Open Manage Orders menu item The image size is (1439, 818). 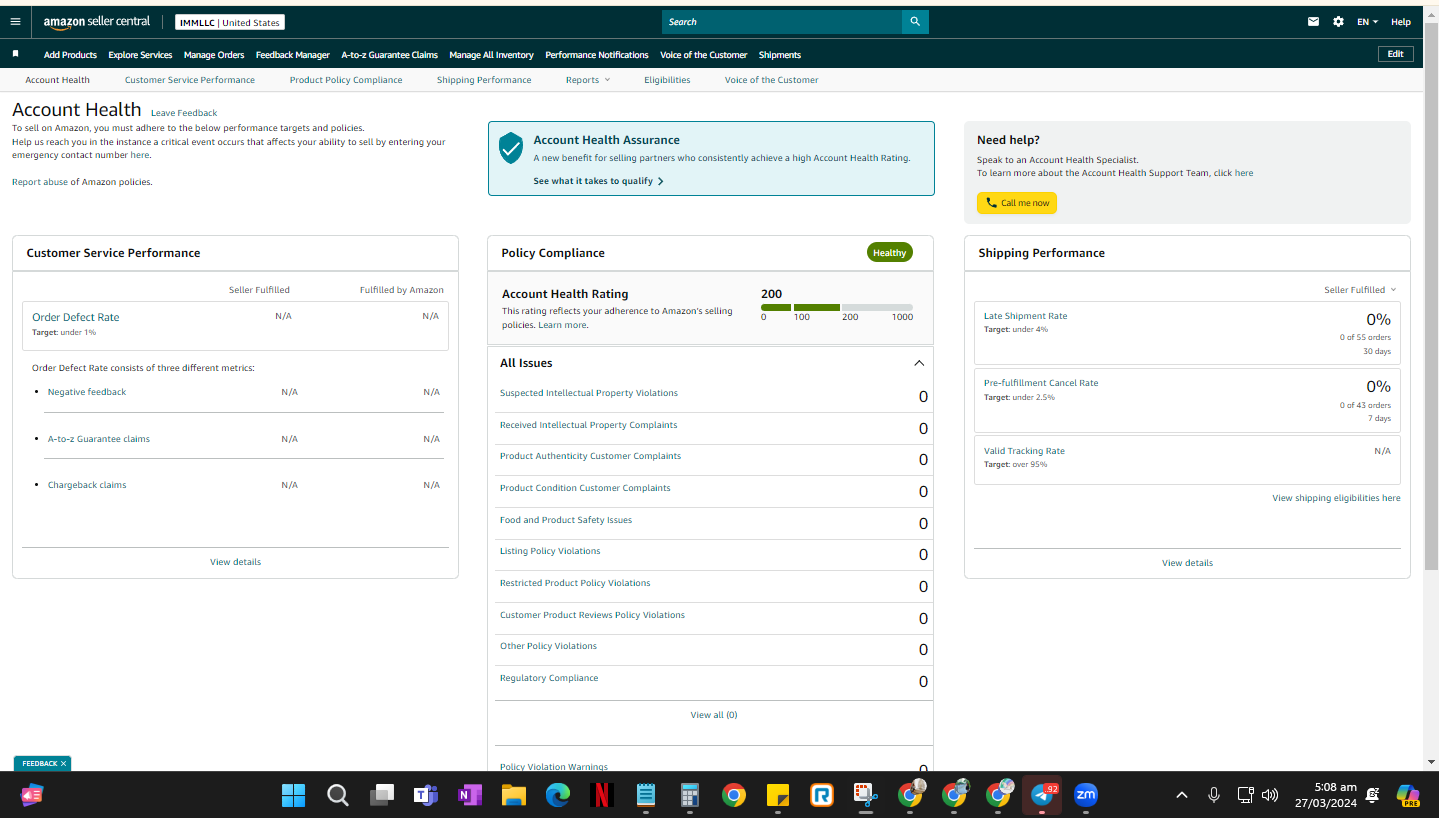[x=214, y=55]
